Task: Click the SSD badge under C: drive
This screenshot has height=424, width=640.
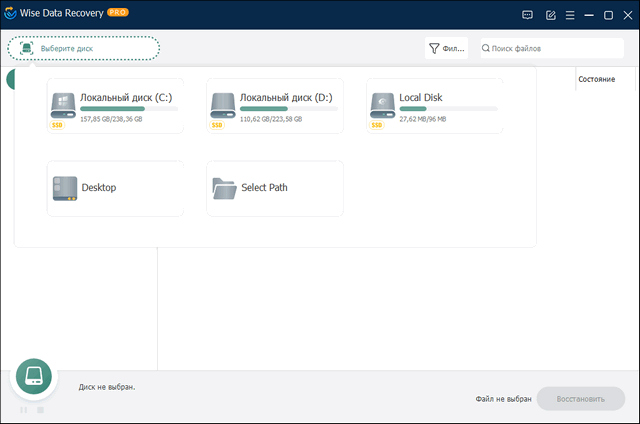Action: (x=57, y=125)
